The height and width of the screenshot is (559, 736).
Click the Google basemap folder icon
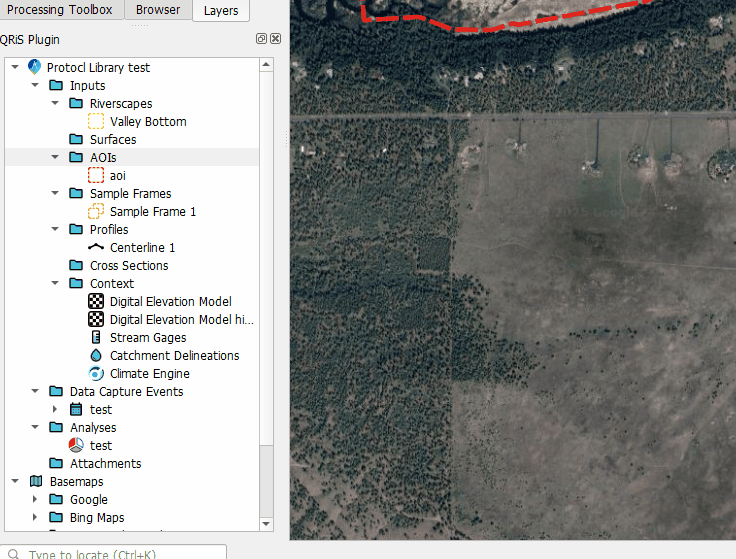coord(56,499)
